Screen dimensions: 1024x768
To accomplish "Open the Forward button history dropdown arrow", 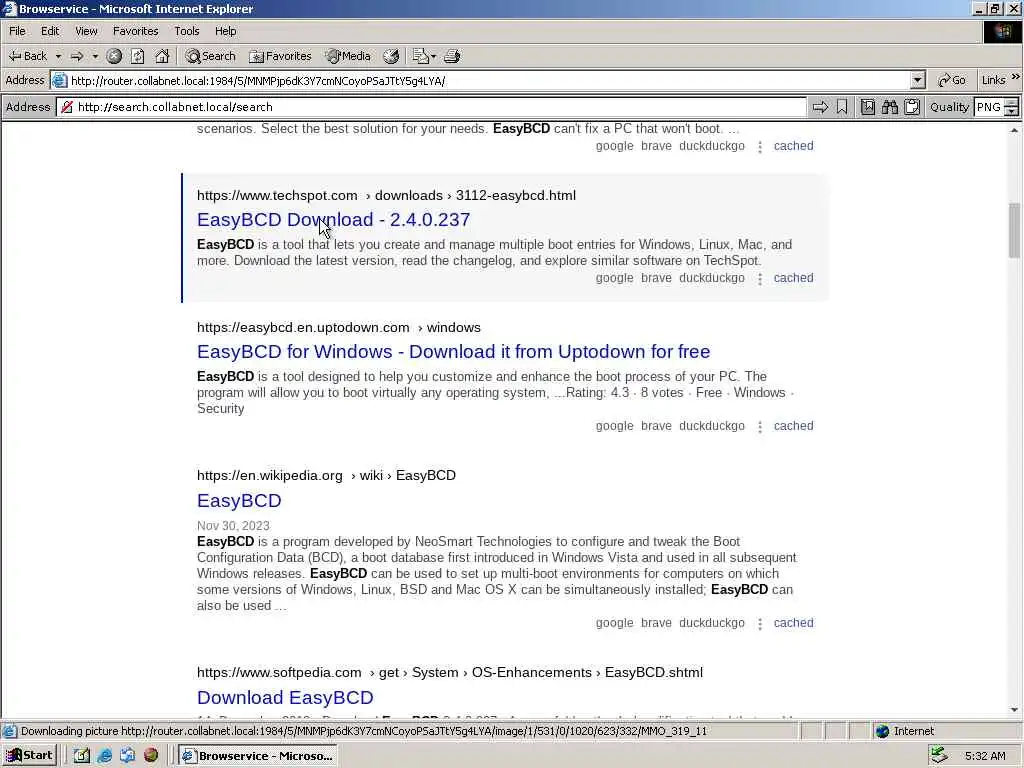I will (95, 56).
